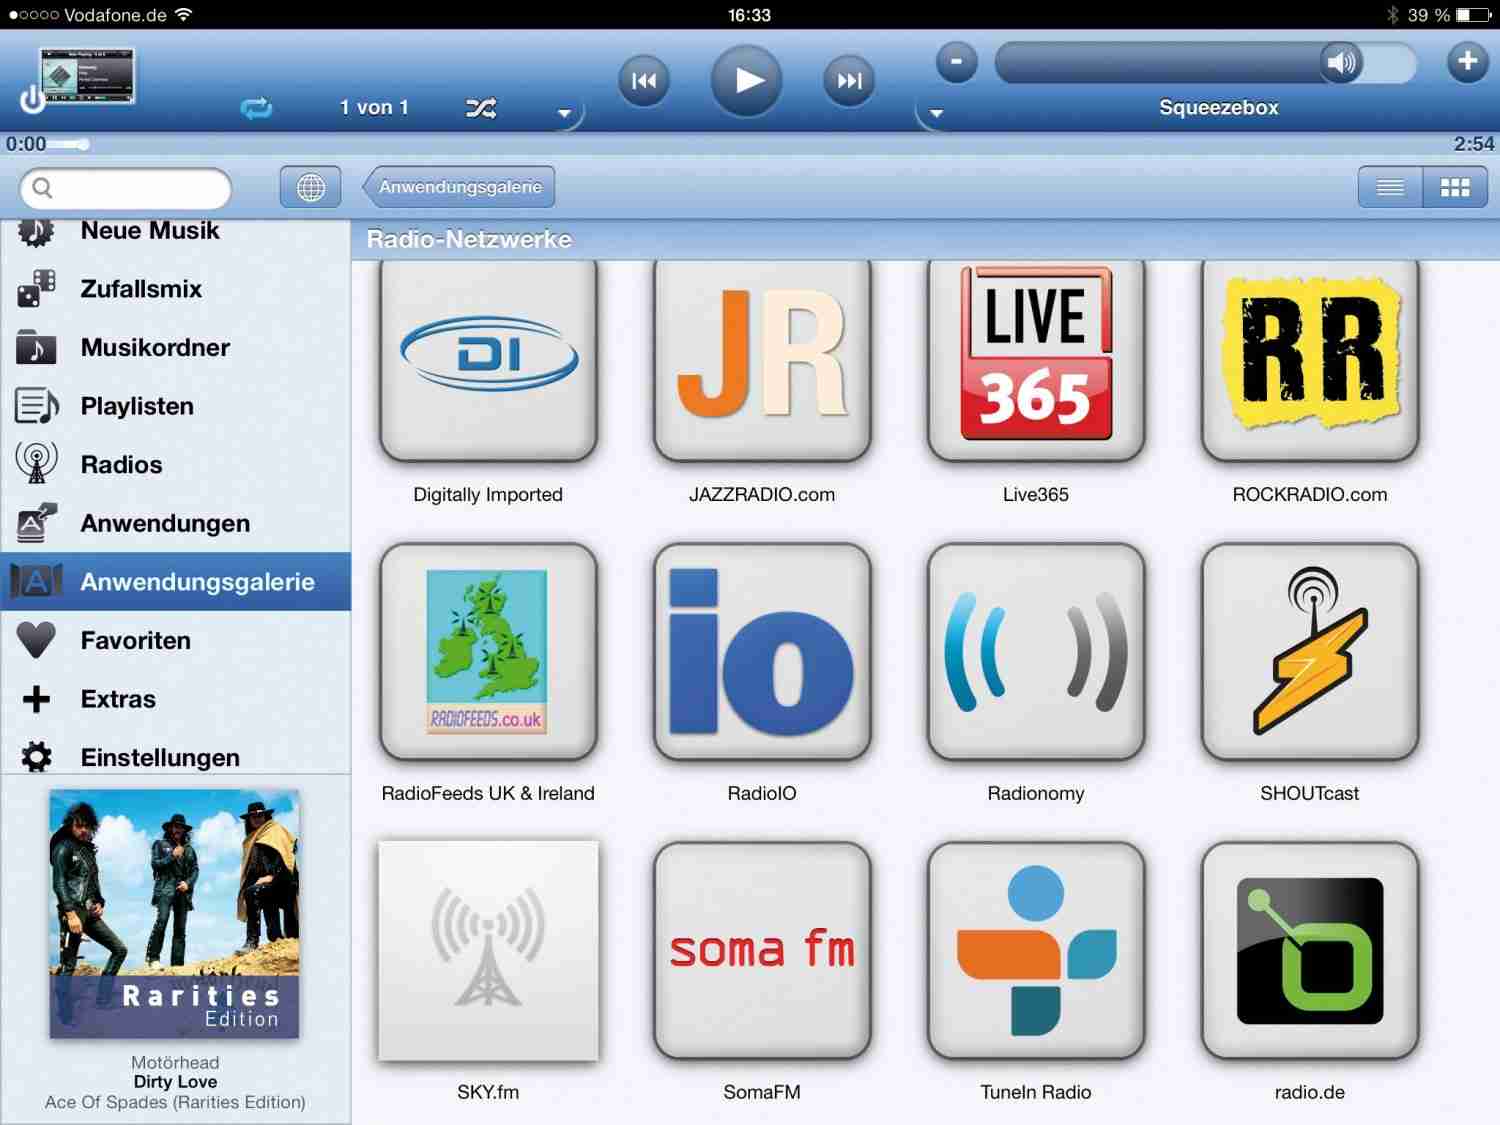Click the Ace Of Spades (Rarities Edition) text
Viewport: 1500px width, 1125px height.
coord(175,1102)
